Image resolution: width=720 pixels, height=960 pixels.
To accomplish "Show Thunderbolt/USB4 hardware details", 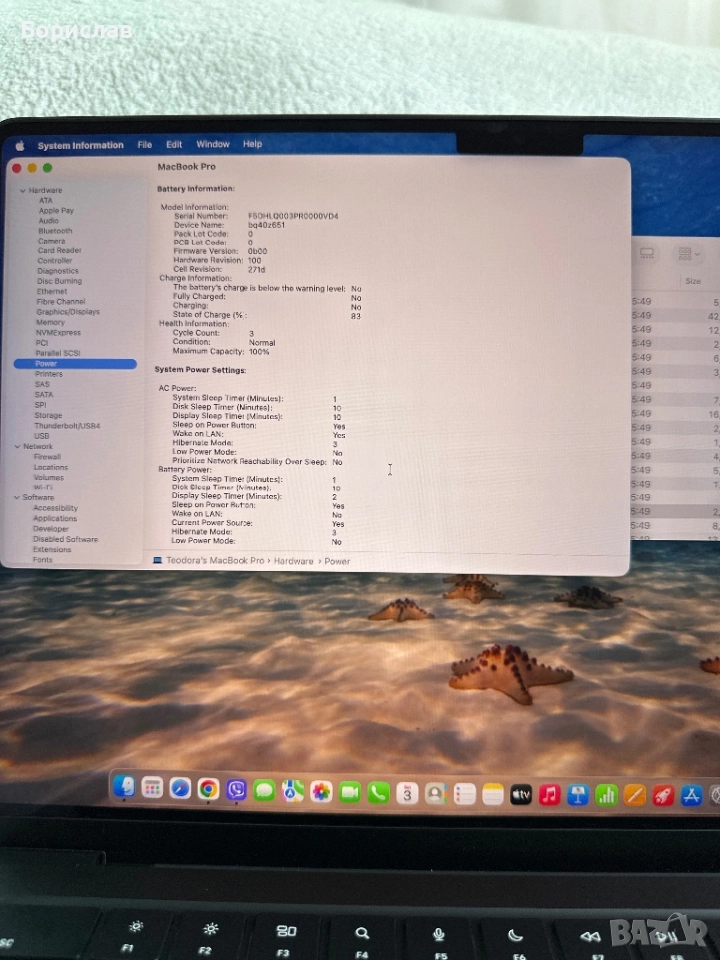I will tap(67, 426).
